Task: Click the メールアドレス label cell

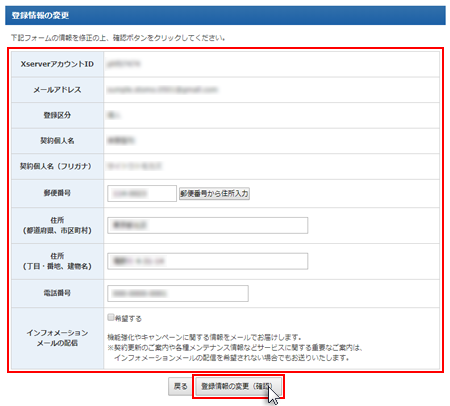Action: (x=57, y=90)
